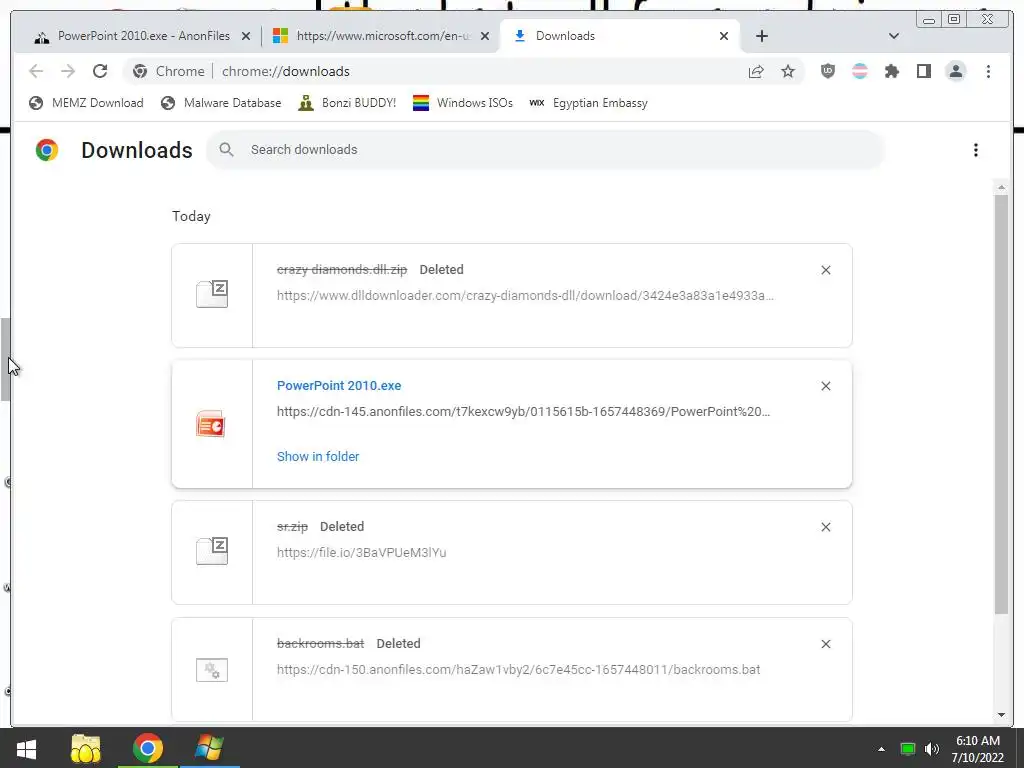
Task: Click the crossed-out crazy-diamonds.dll.zip filename
Action: click(x=342, y=270)
